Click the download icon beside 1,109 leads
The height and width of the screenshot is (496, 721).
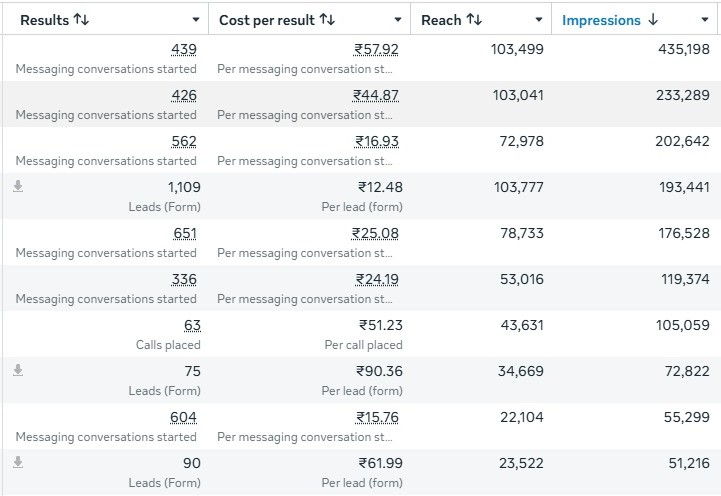pos(17,186)
